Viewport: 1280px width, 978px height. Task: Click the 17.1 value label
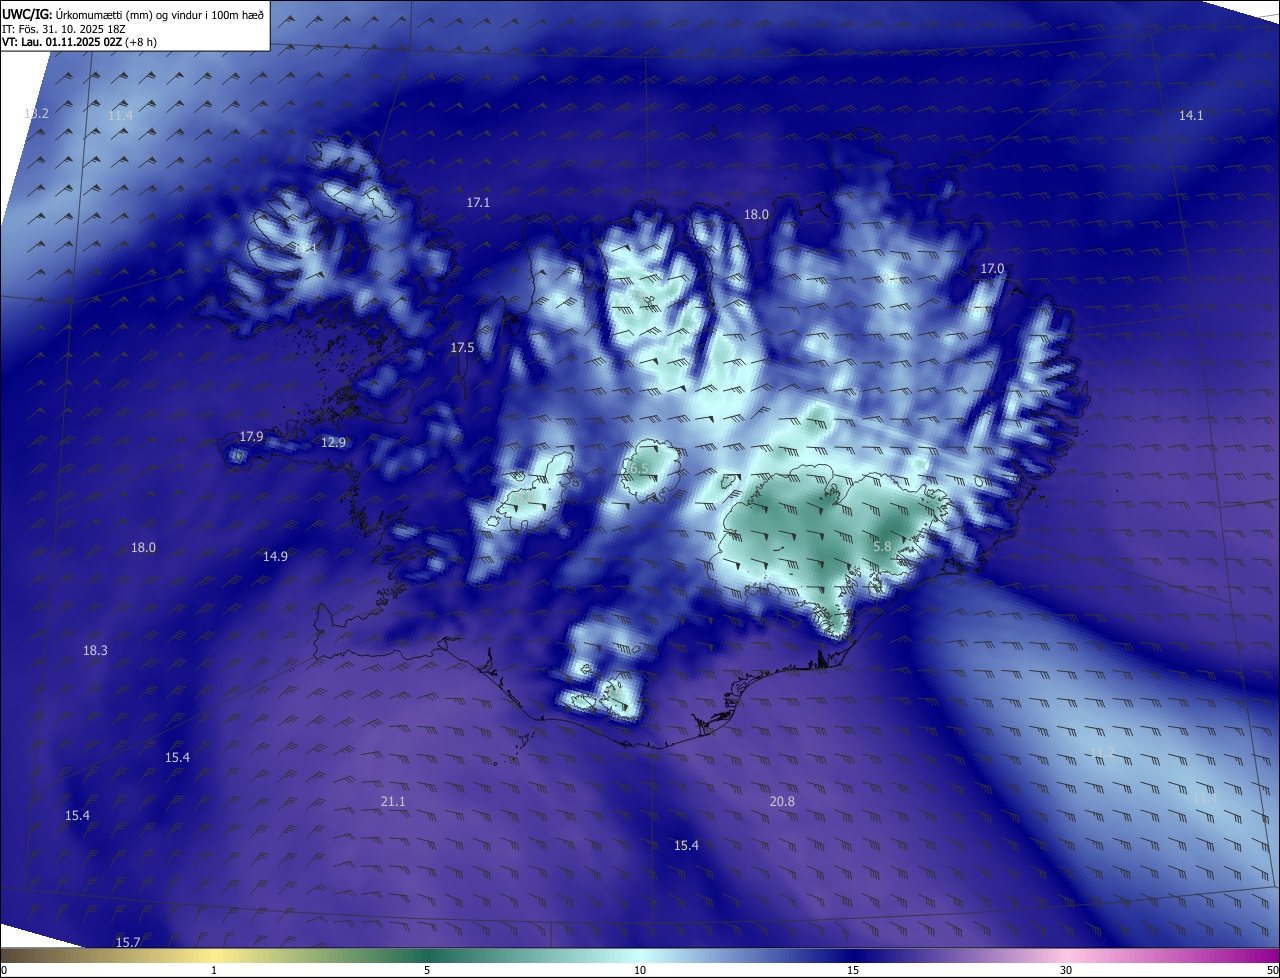click(479, 203)
